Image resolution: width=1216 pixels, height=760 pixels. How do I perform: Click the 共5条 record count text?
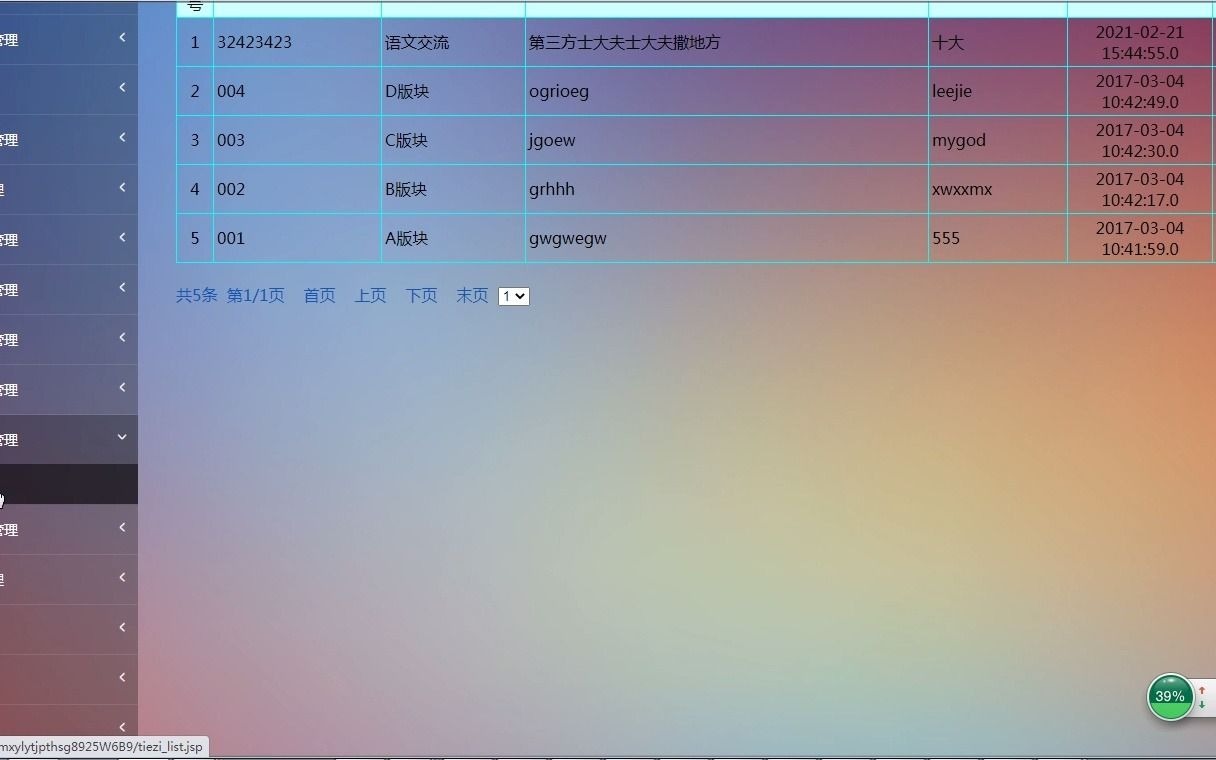pos(196,295)
